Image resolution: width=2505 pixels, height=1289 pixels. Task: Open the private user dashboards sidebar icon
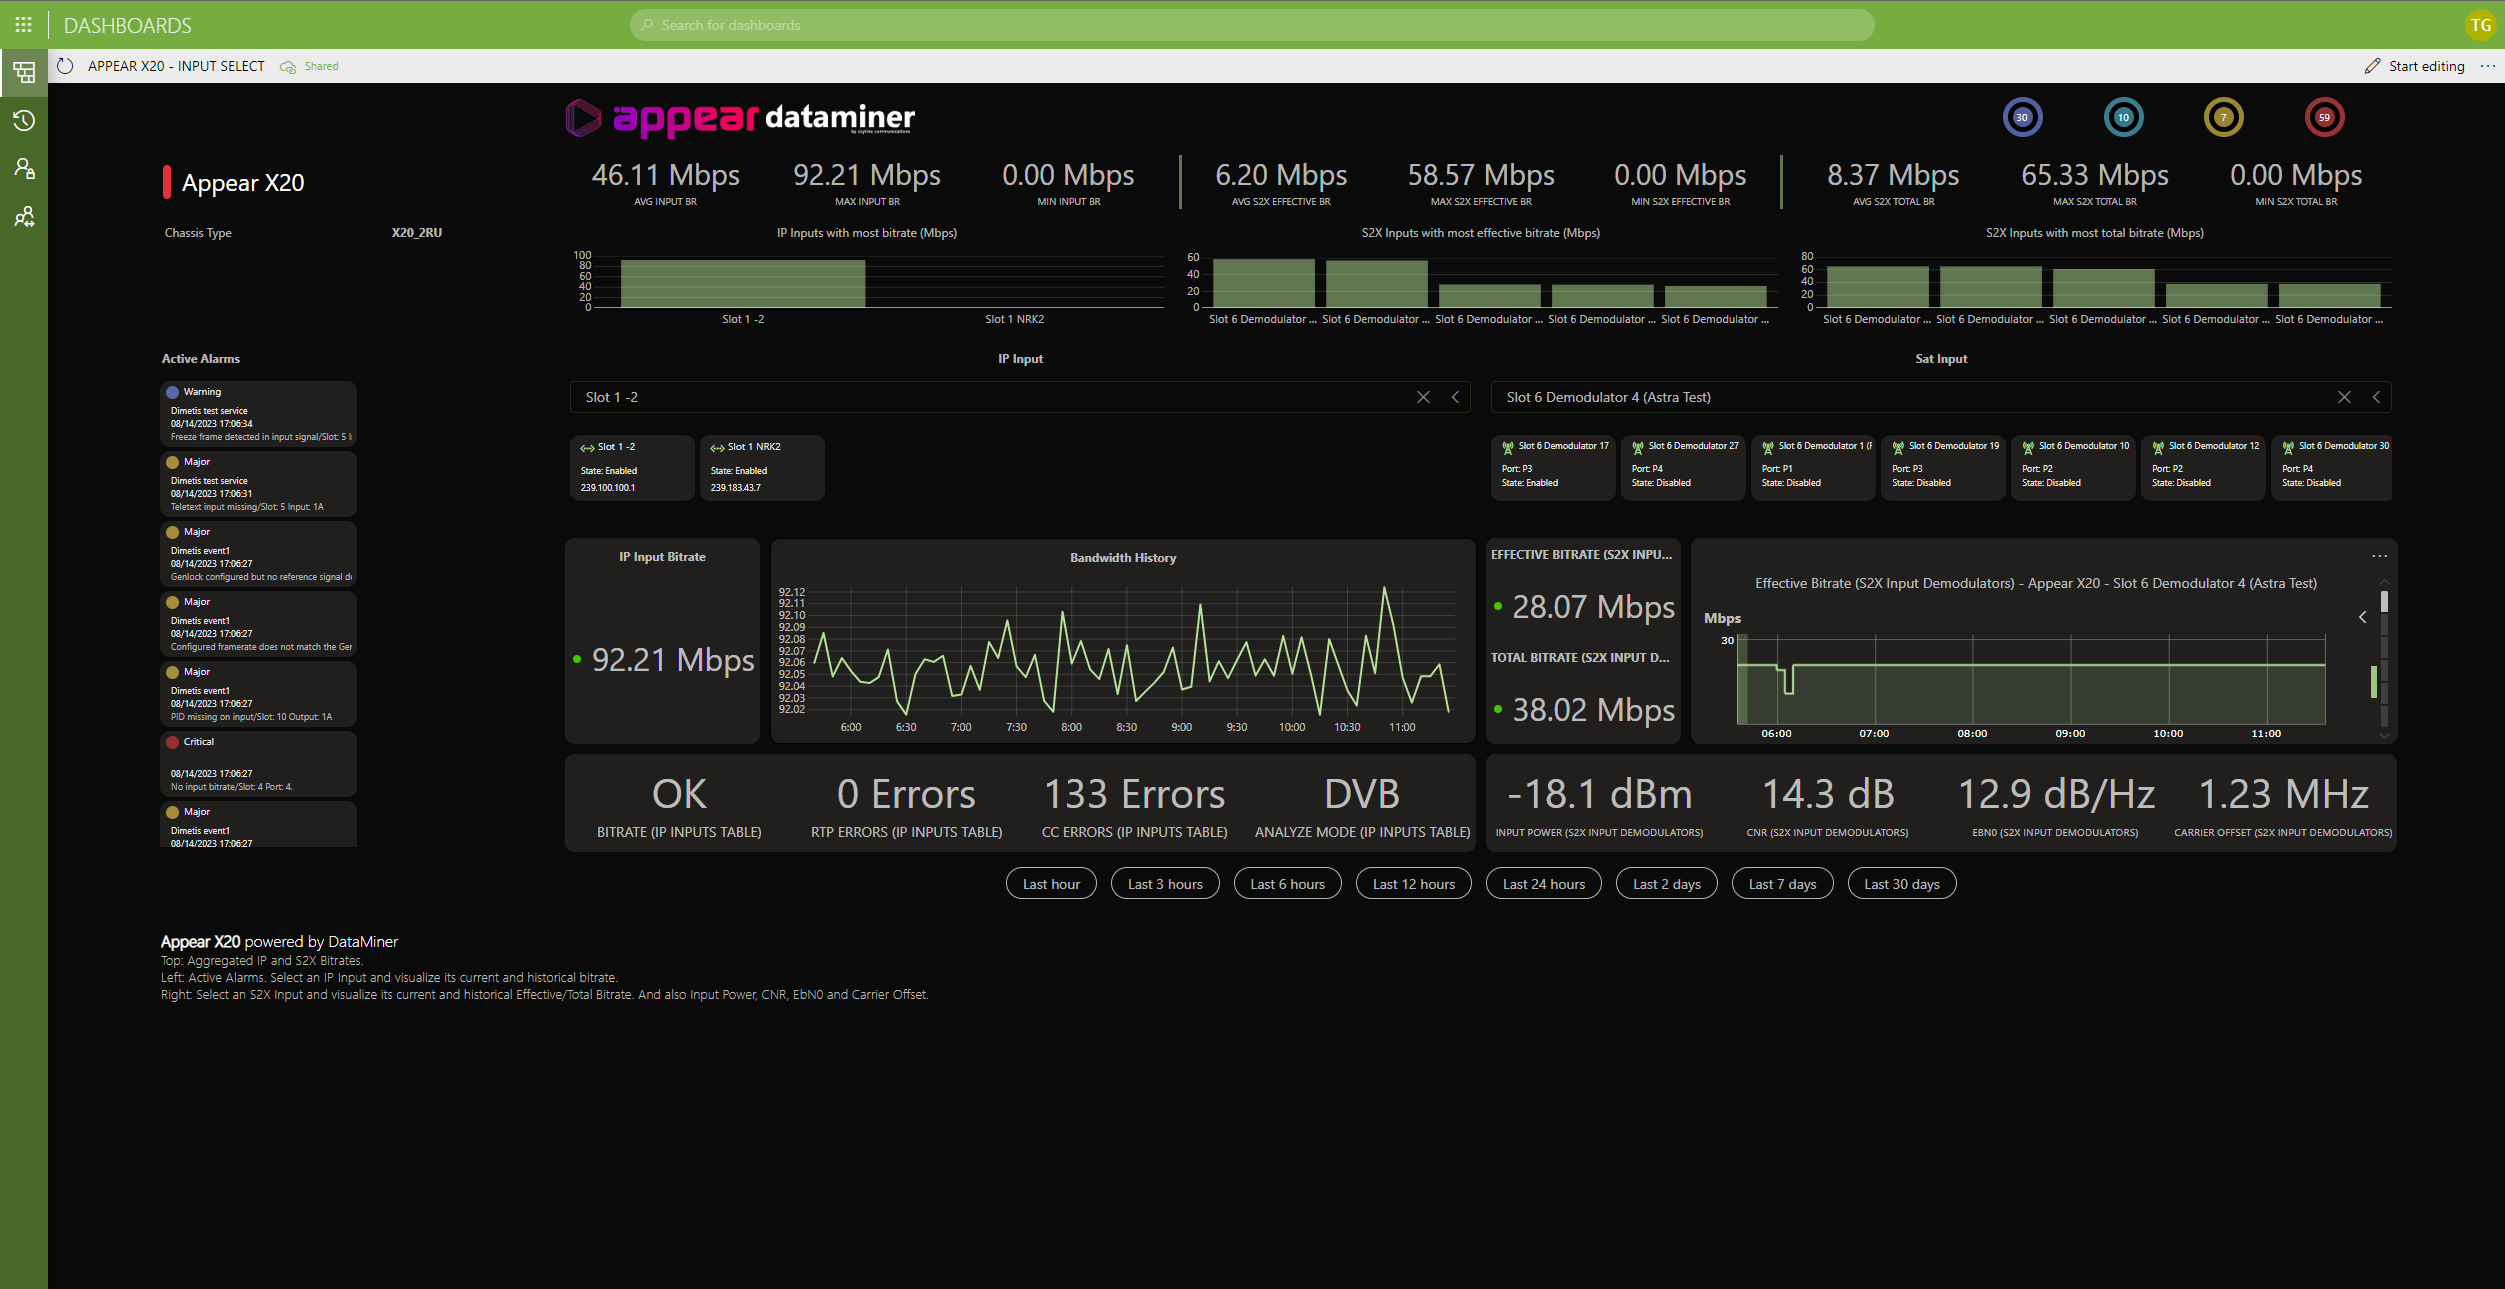tap(24, 169)
